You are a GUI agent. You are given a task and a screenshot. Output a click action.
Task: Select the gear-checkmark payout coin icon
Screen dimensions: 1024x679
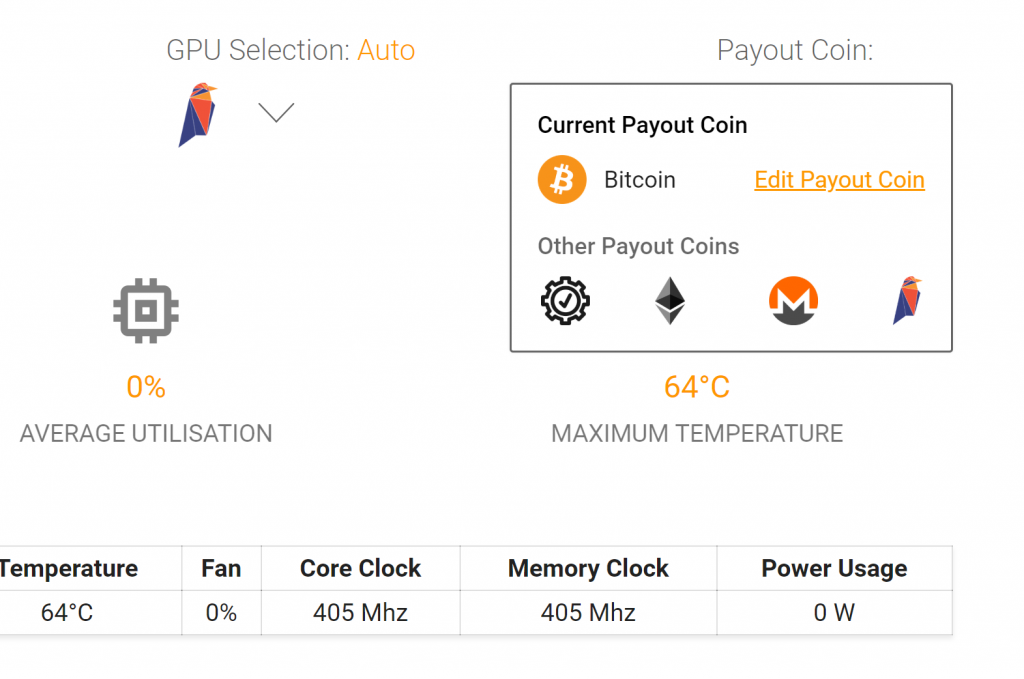click(566, 301)
